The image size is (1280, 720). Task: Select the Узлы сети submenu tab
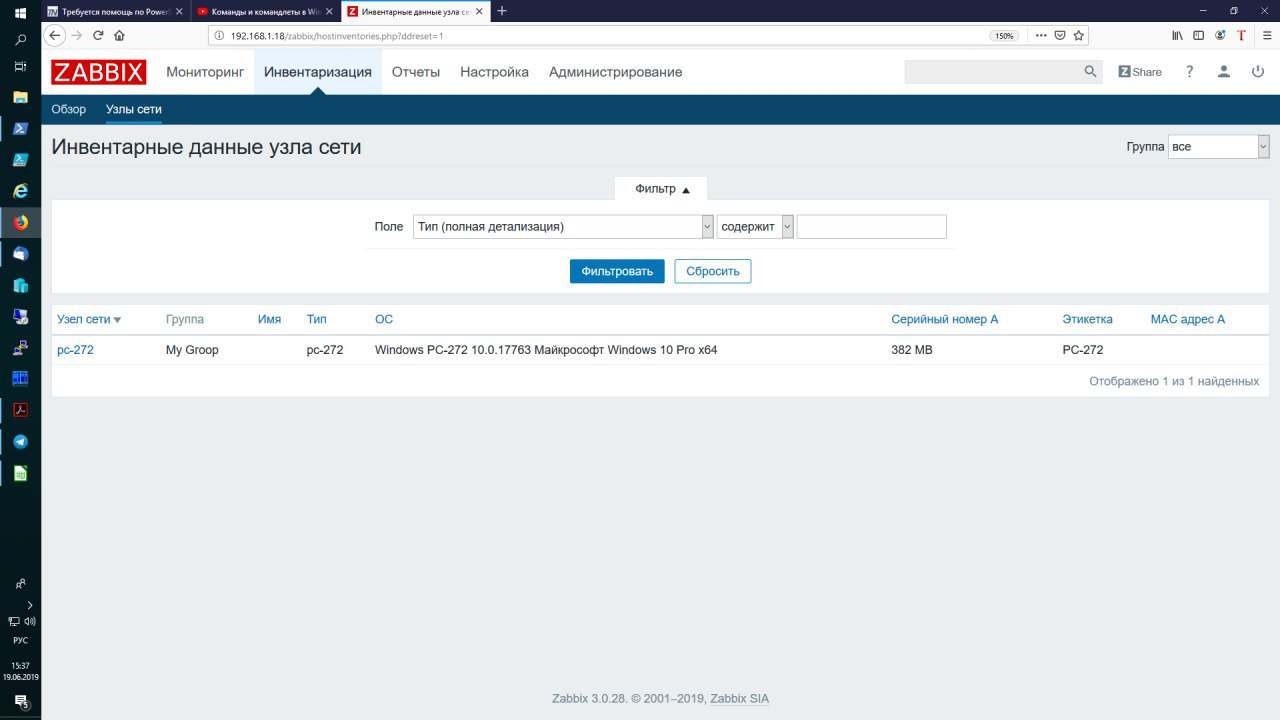coord(134,109)
